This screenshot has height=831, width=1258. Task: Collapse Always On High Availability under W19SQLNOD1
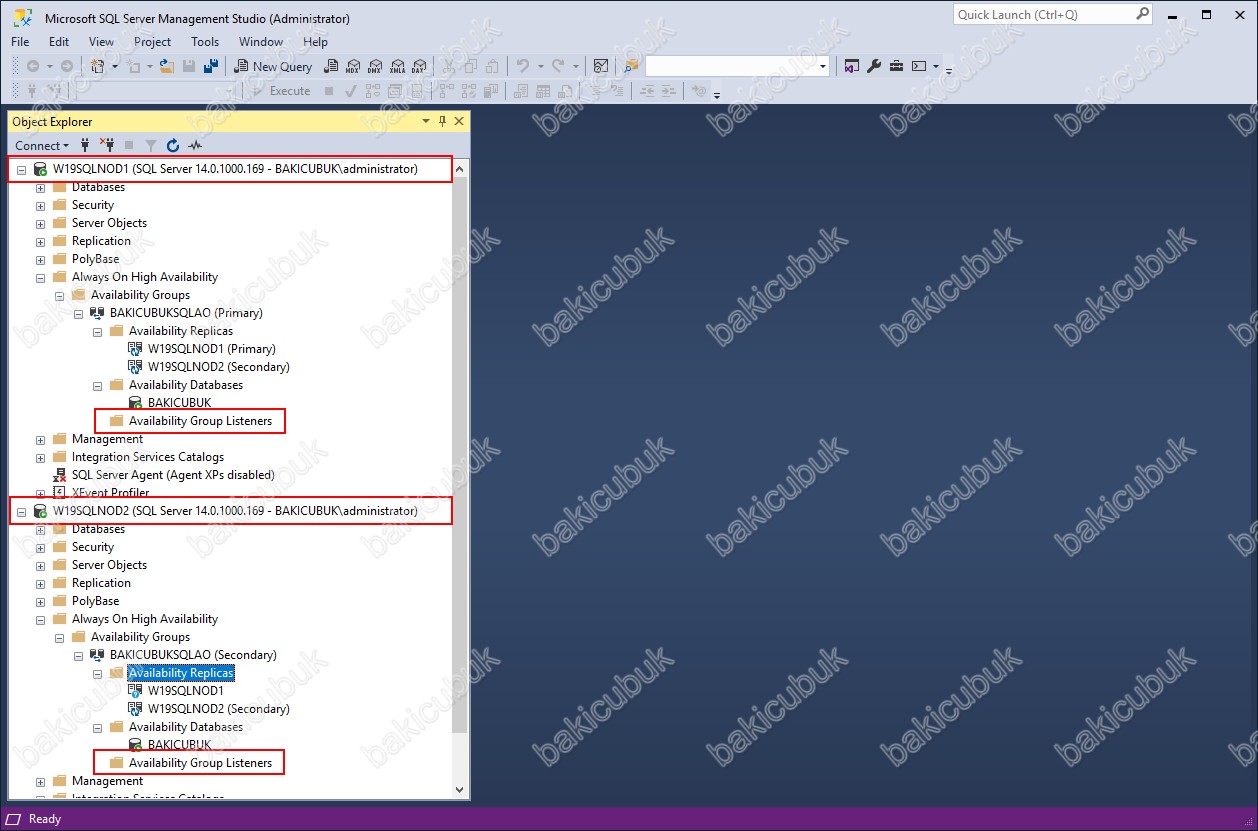[40, 278]
